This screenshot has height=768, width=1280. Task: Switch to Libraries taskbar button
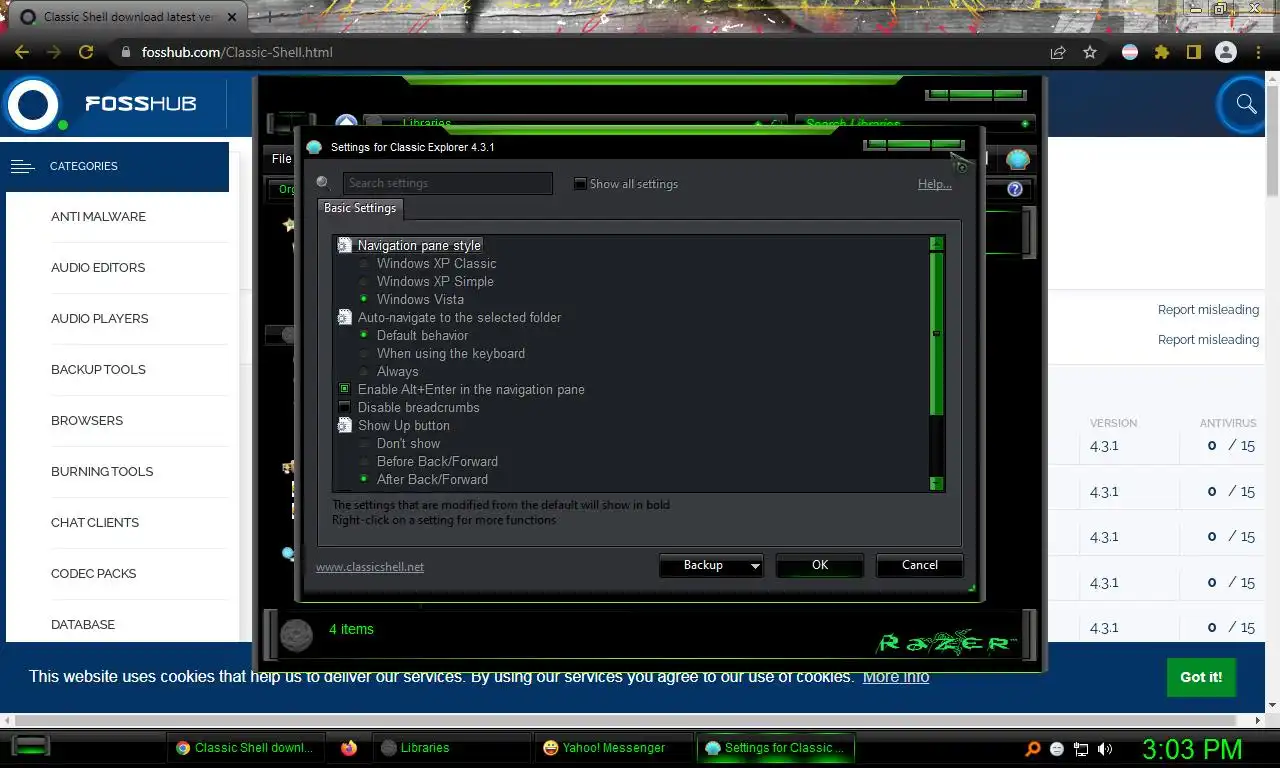pyautogui.click(x=451, y=747)
